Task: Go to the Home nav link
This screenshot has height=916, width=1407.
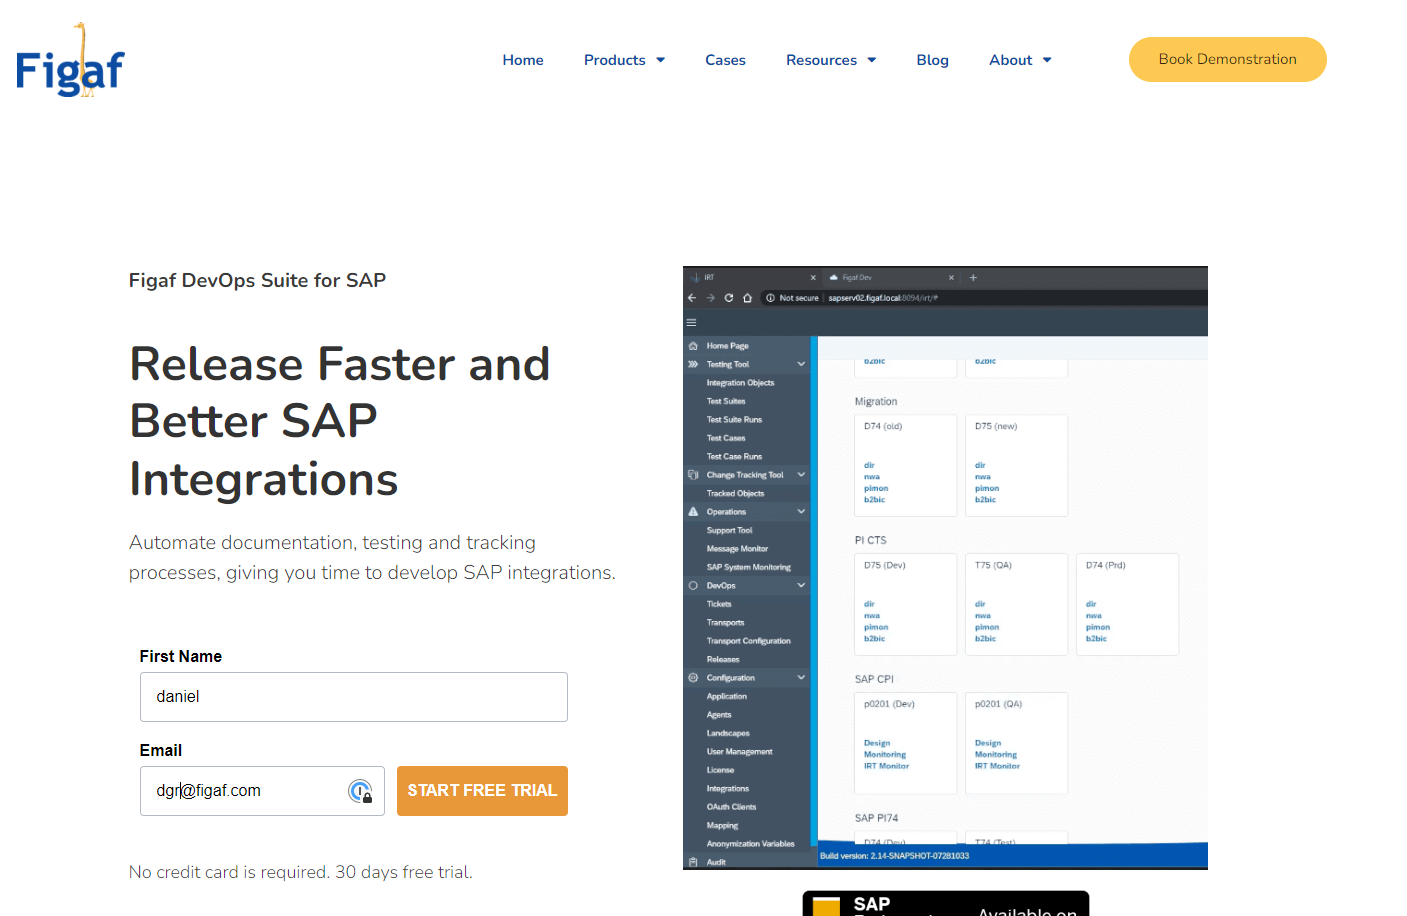Action: [x=523, y=60]
